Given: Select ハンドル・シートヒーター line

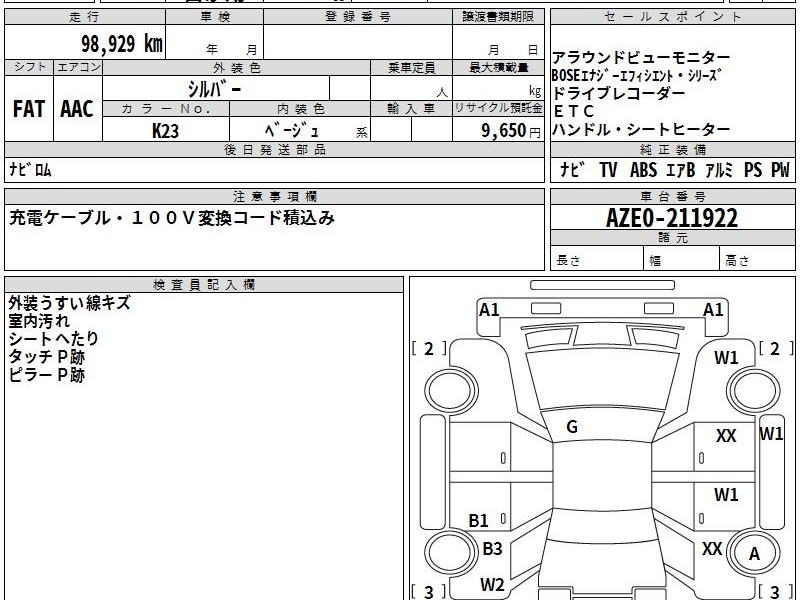Looking at the screenshot, I should pos(641,130).
